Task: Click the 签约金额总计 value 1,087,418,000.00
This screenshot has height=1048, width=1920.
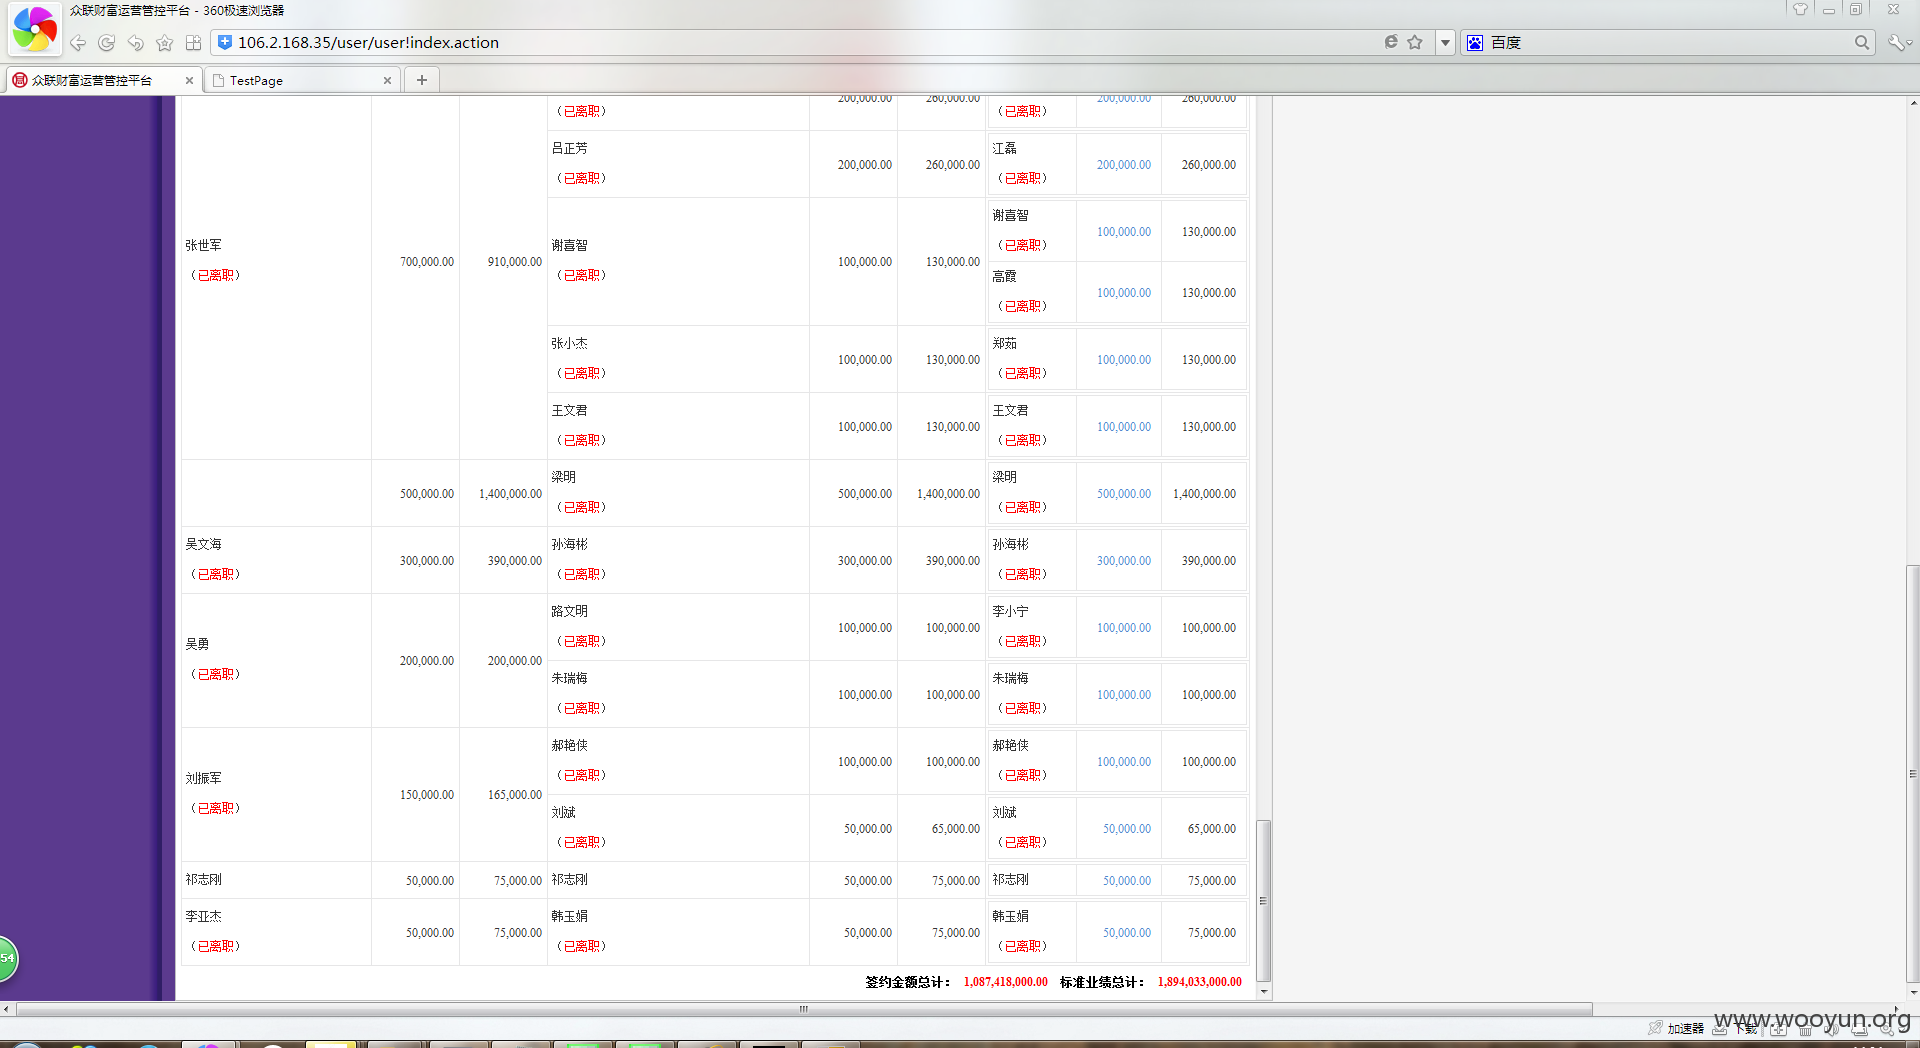Action: (1005, 982)
